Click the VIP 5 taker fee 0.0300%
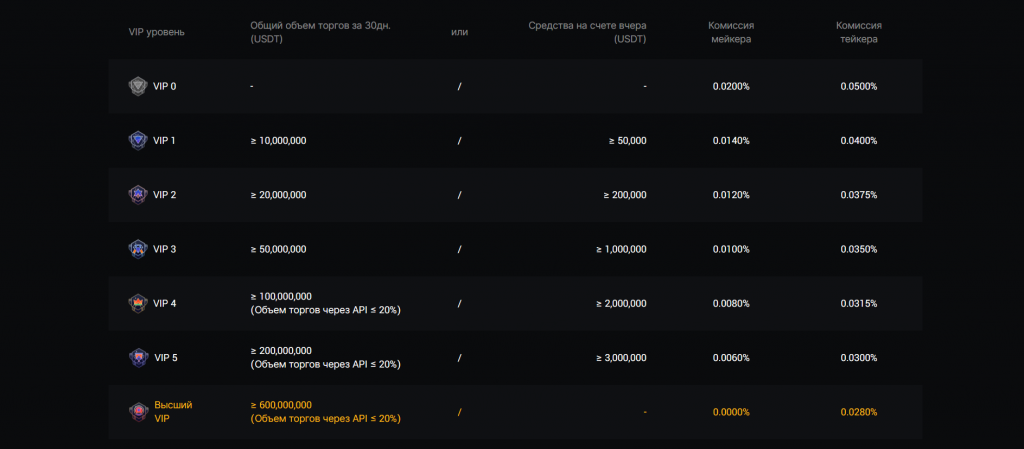1024x449 pixels. (859, 357)
